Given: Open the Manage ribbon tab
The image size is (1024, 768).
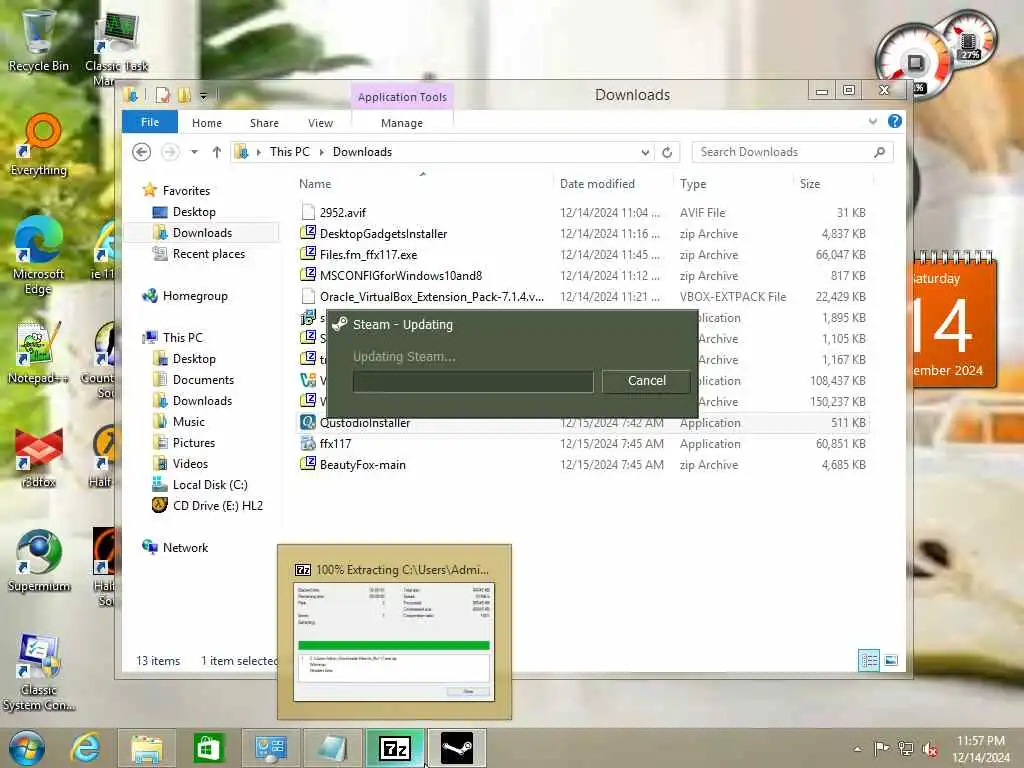Looking at the screenshot, I should coord(402,123).
